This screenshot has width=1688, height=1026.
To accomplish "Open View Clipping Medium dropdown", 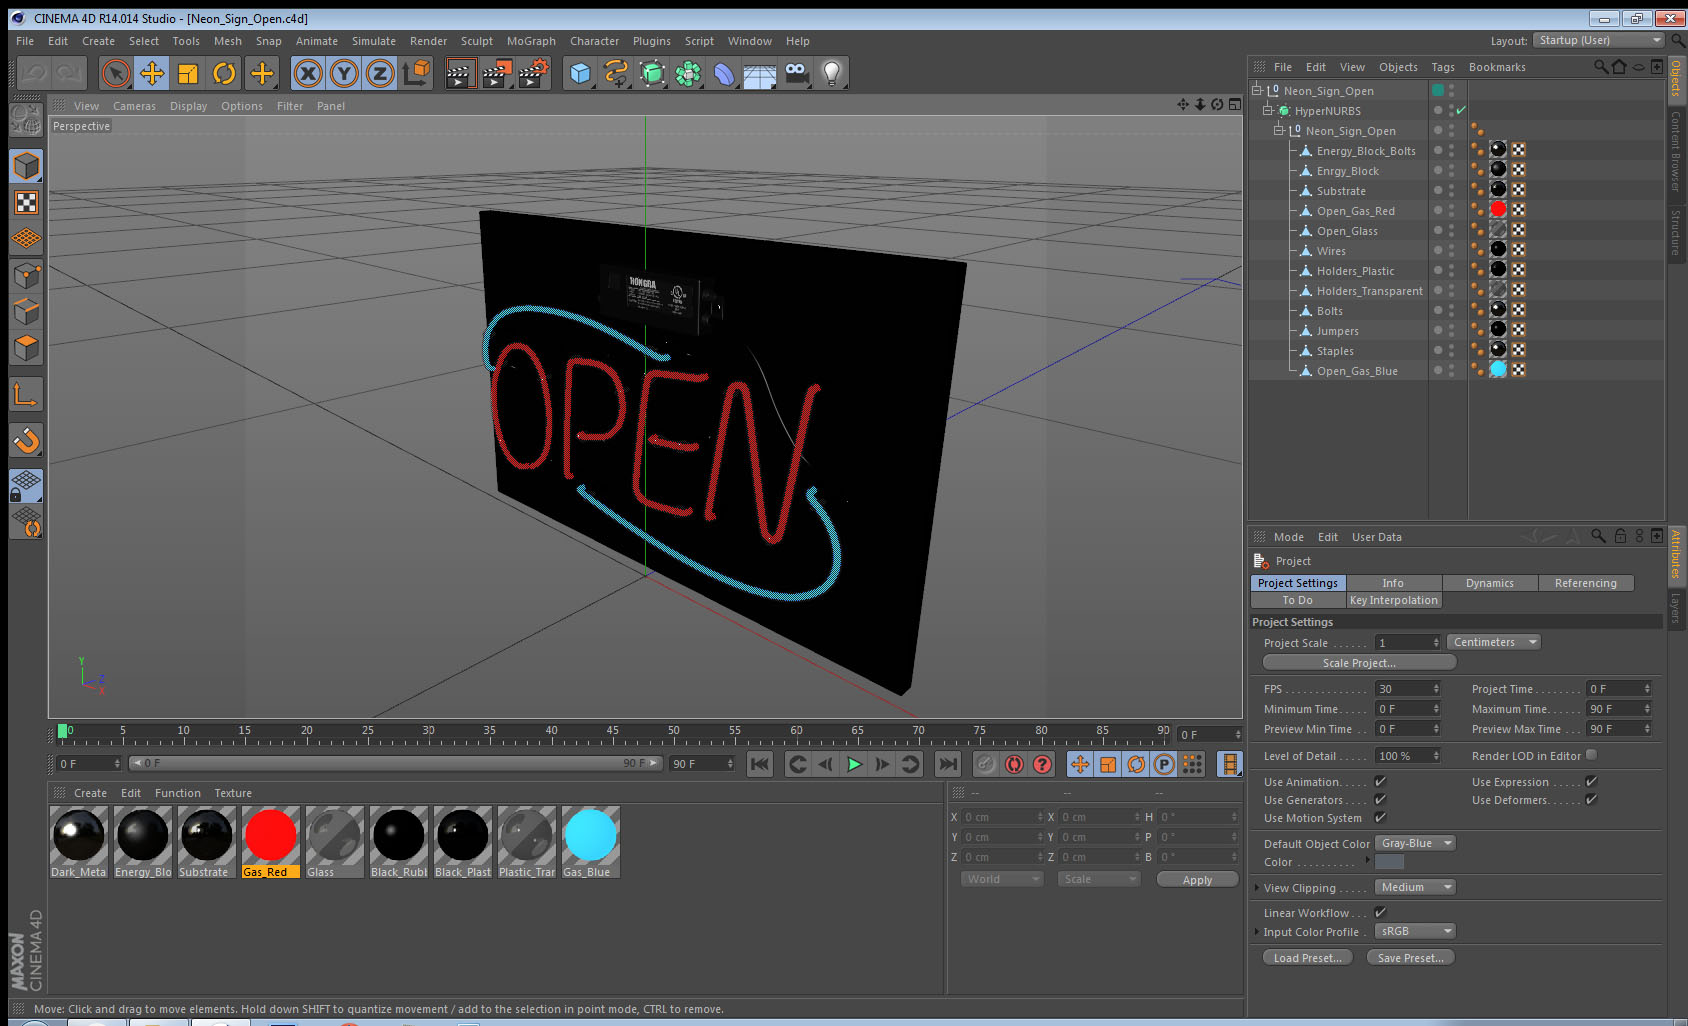I will (x=1415, y=887).
